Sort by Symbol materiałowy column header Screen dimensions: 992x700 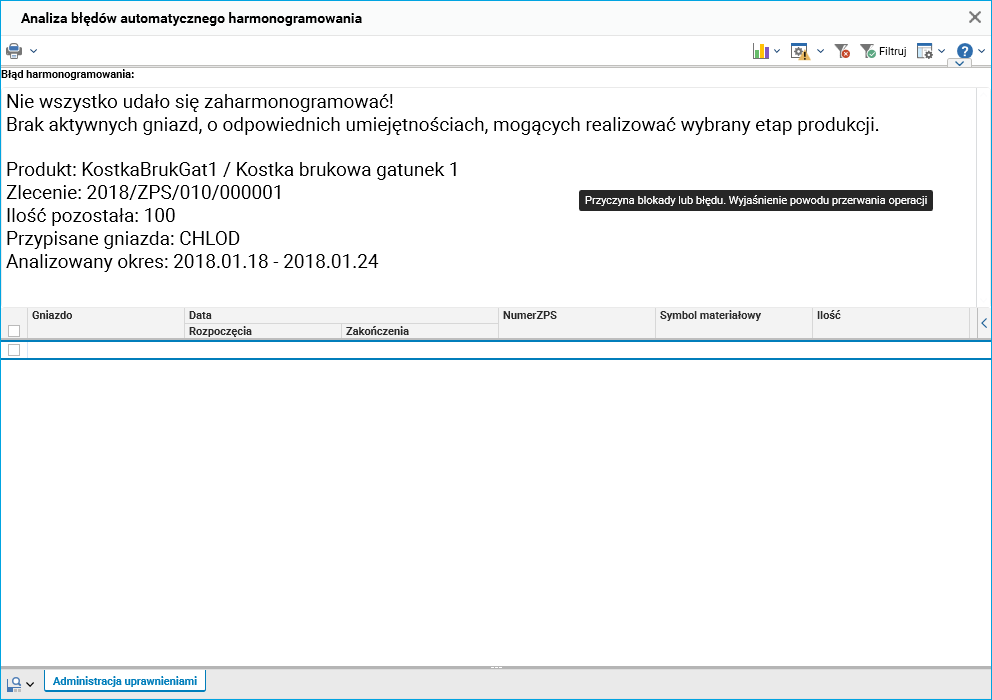point(733,323)
